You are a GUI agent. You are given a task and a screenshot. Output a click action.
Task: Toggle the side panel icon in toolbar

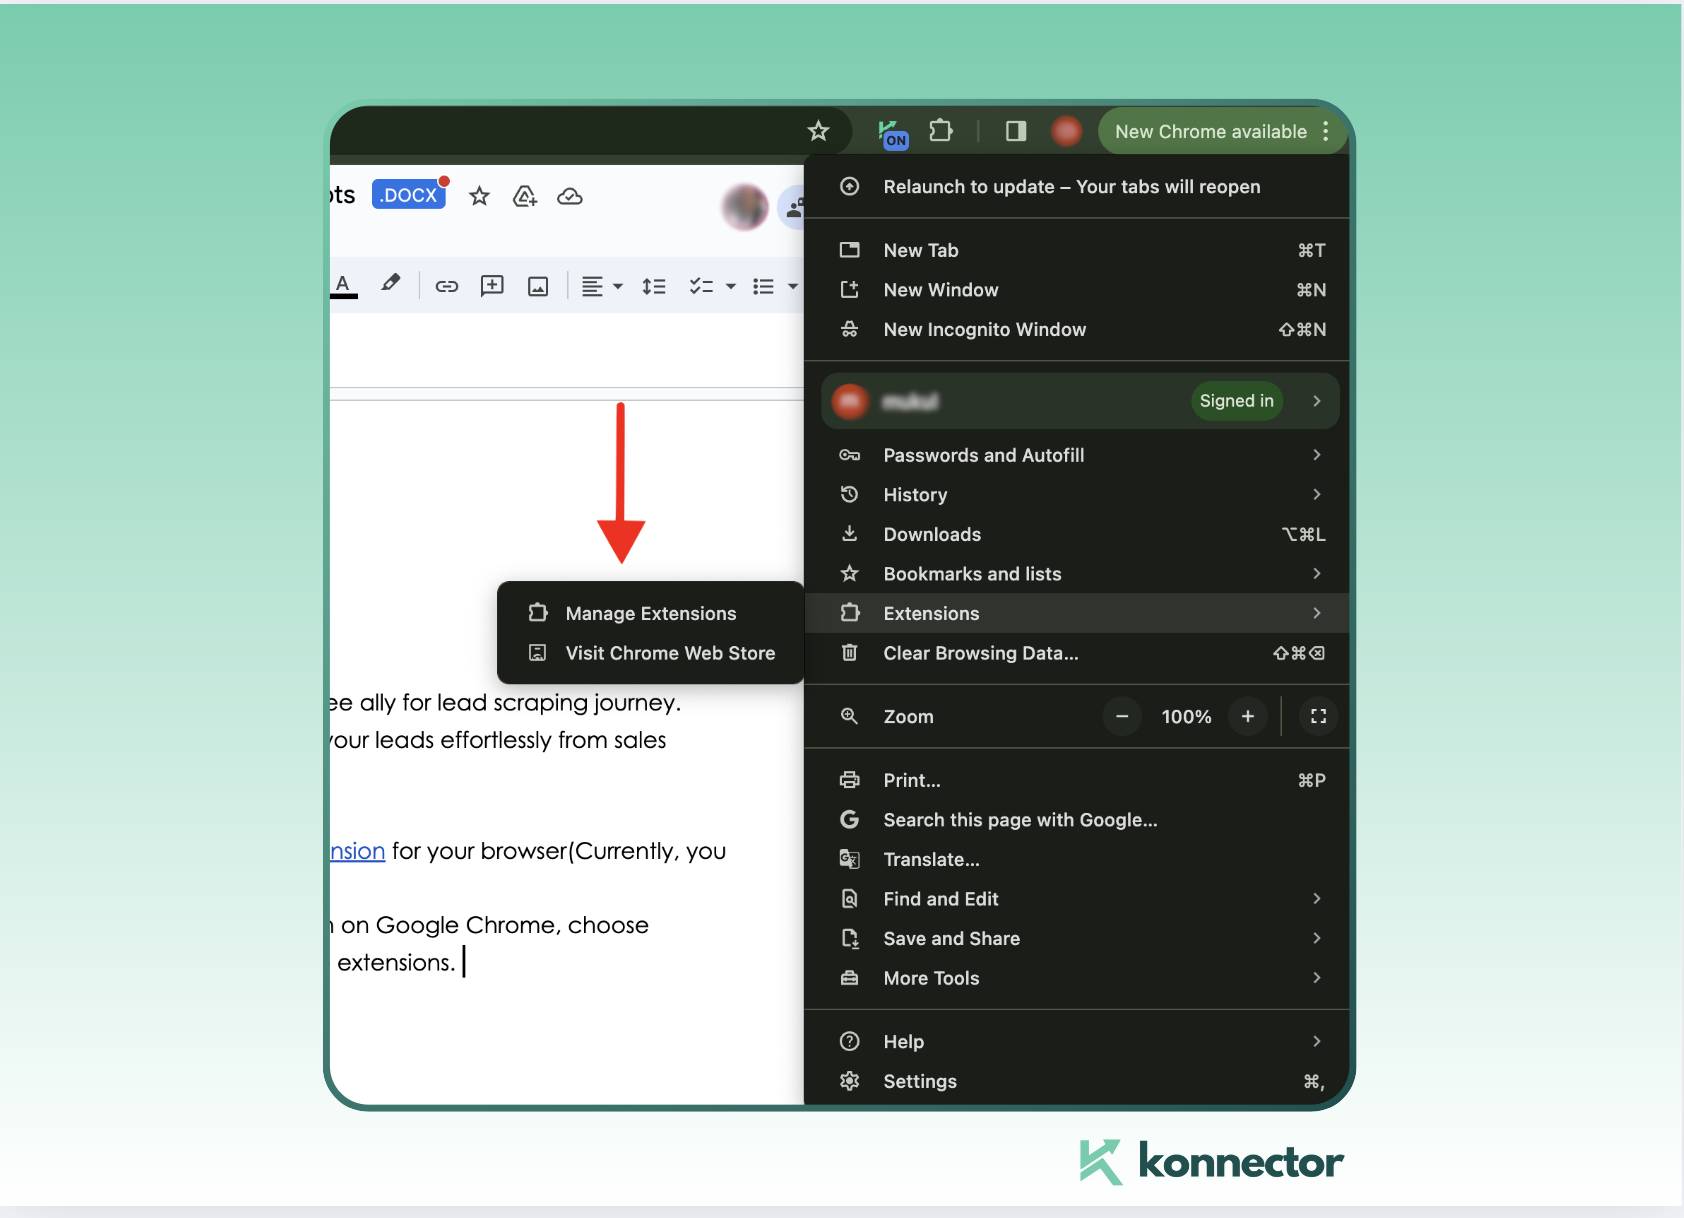(1016, 131)
